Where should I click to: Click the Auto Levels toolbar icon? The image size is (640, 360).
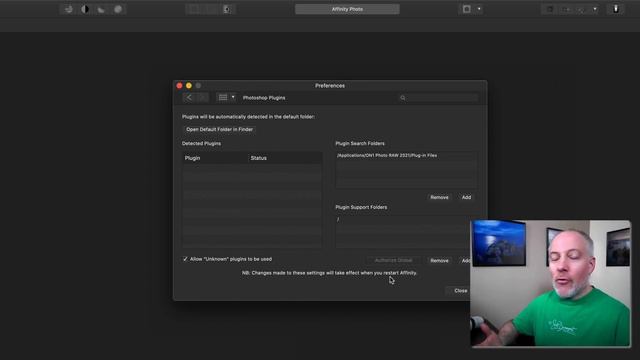69,9
